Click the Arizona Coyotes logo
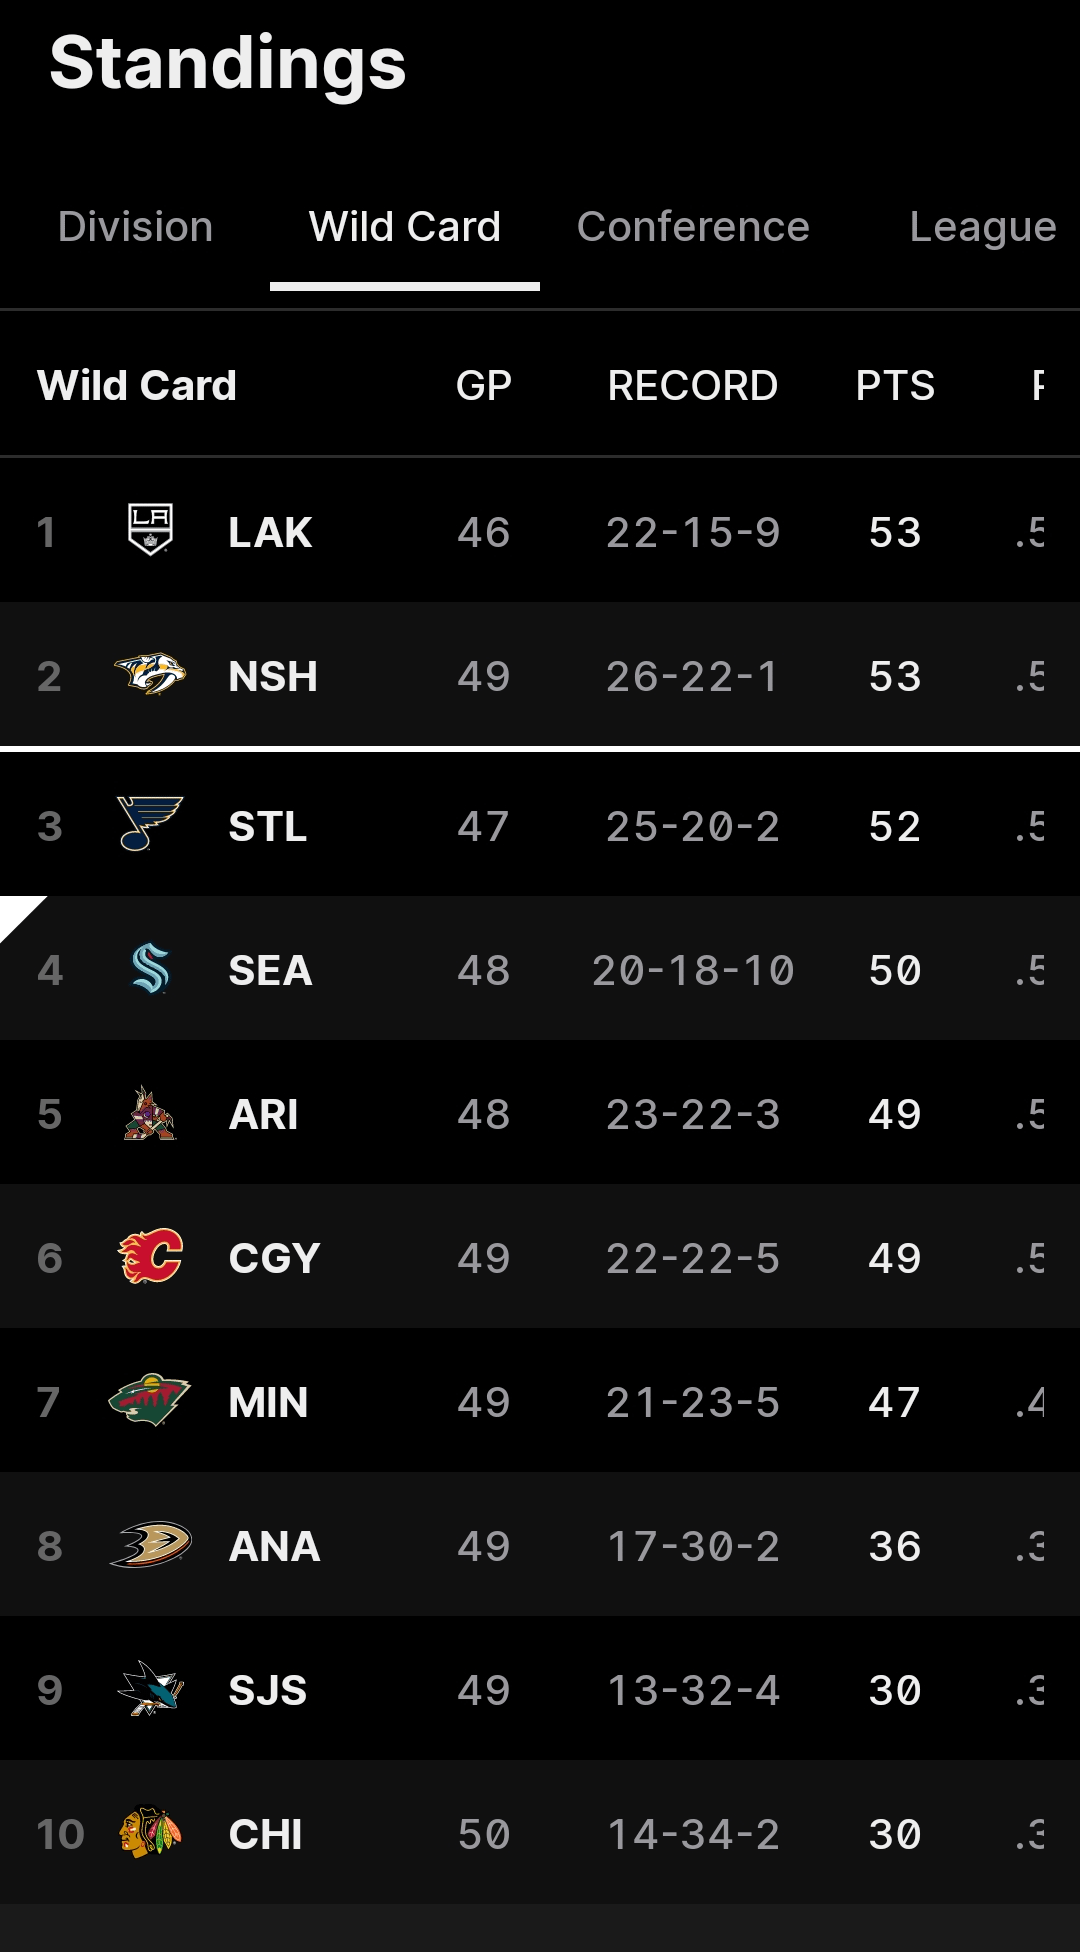 click(150, 1113)
